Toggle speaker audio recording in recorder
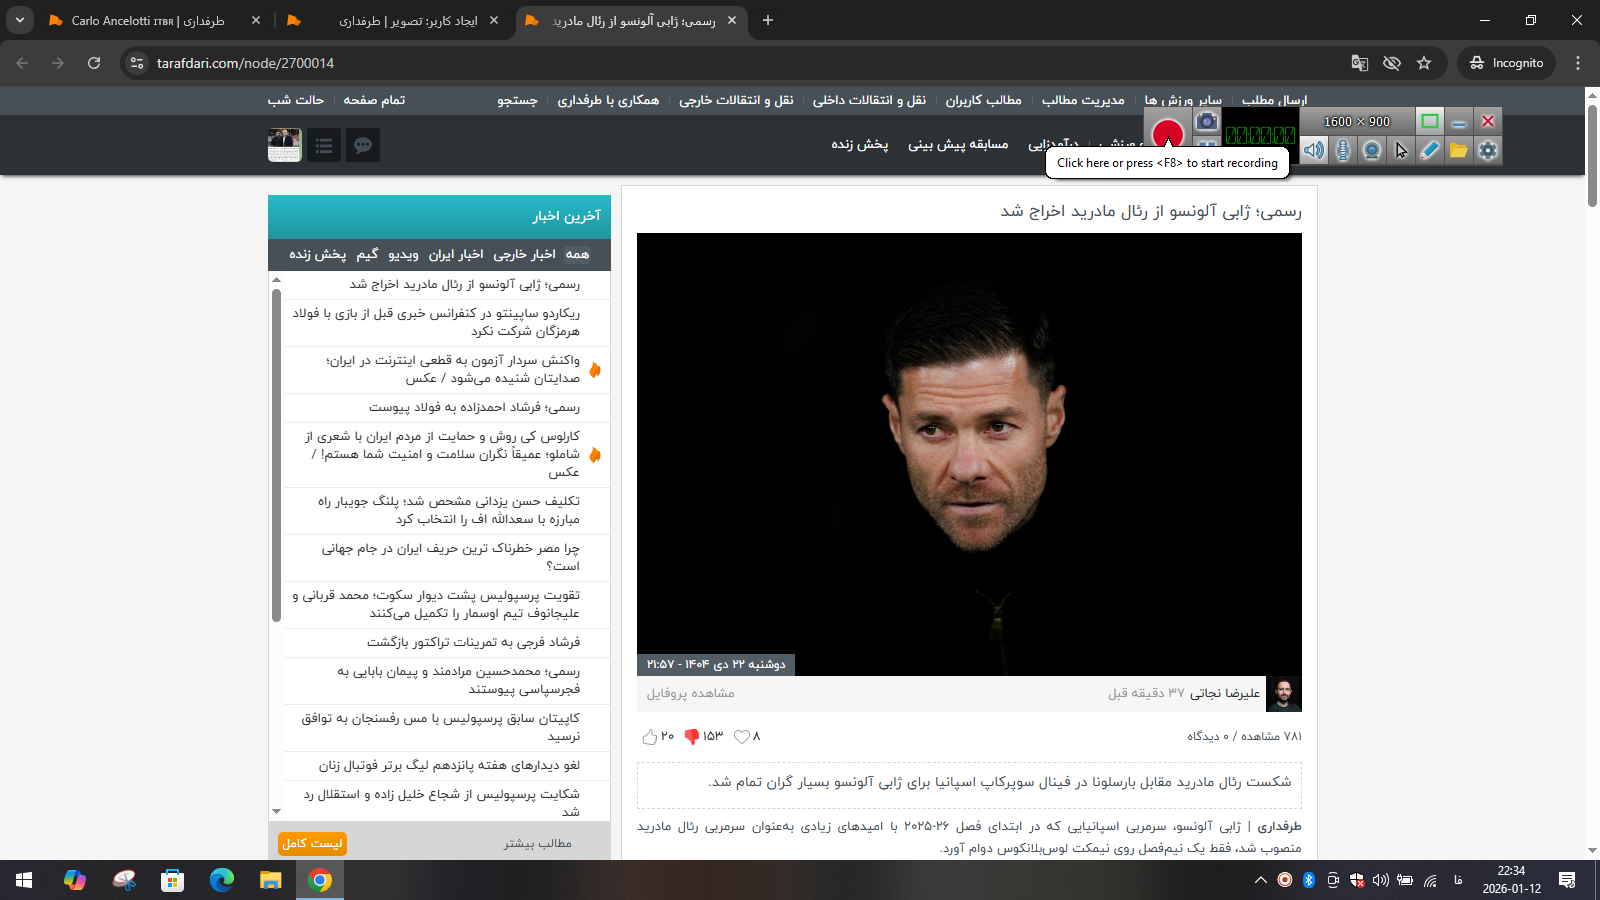This screenshot has width=1600, height=900. point(1314,150)
